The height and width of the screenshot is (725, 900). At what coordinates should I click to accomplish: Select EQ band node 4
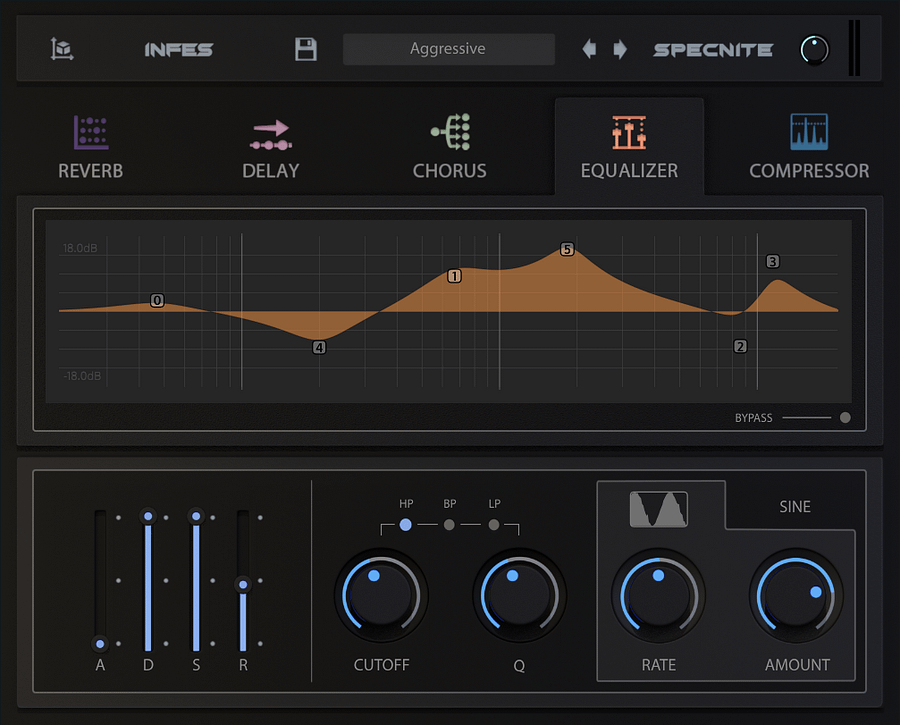pos(319,347)
